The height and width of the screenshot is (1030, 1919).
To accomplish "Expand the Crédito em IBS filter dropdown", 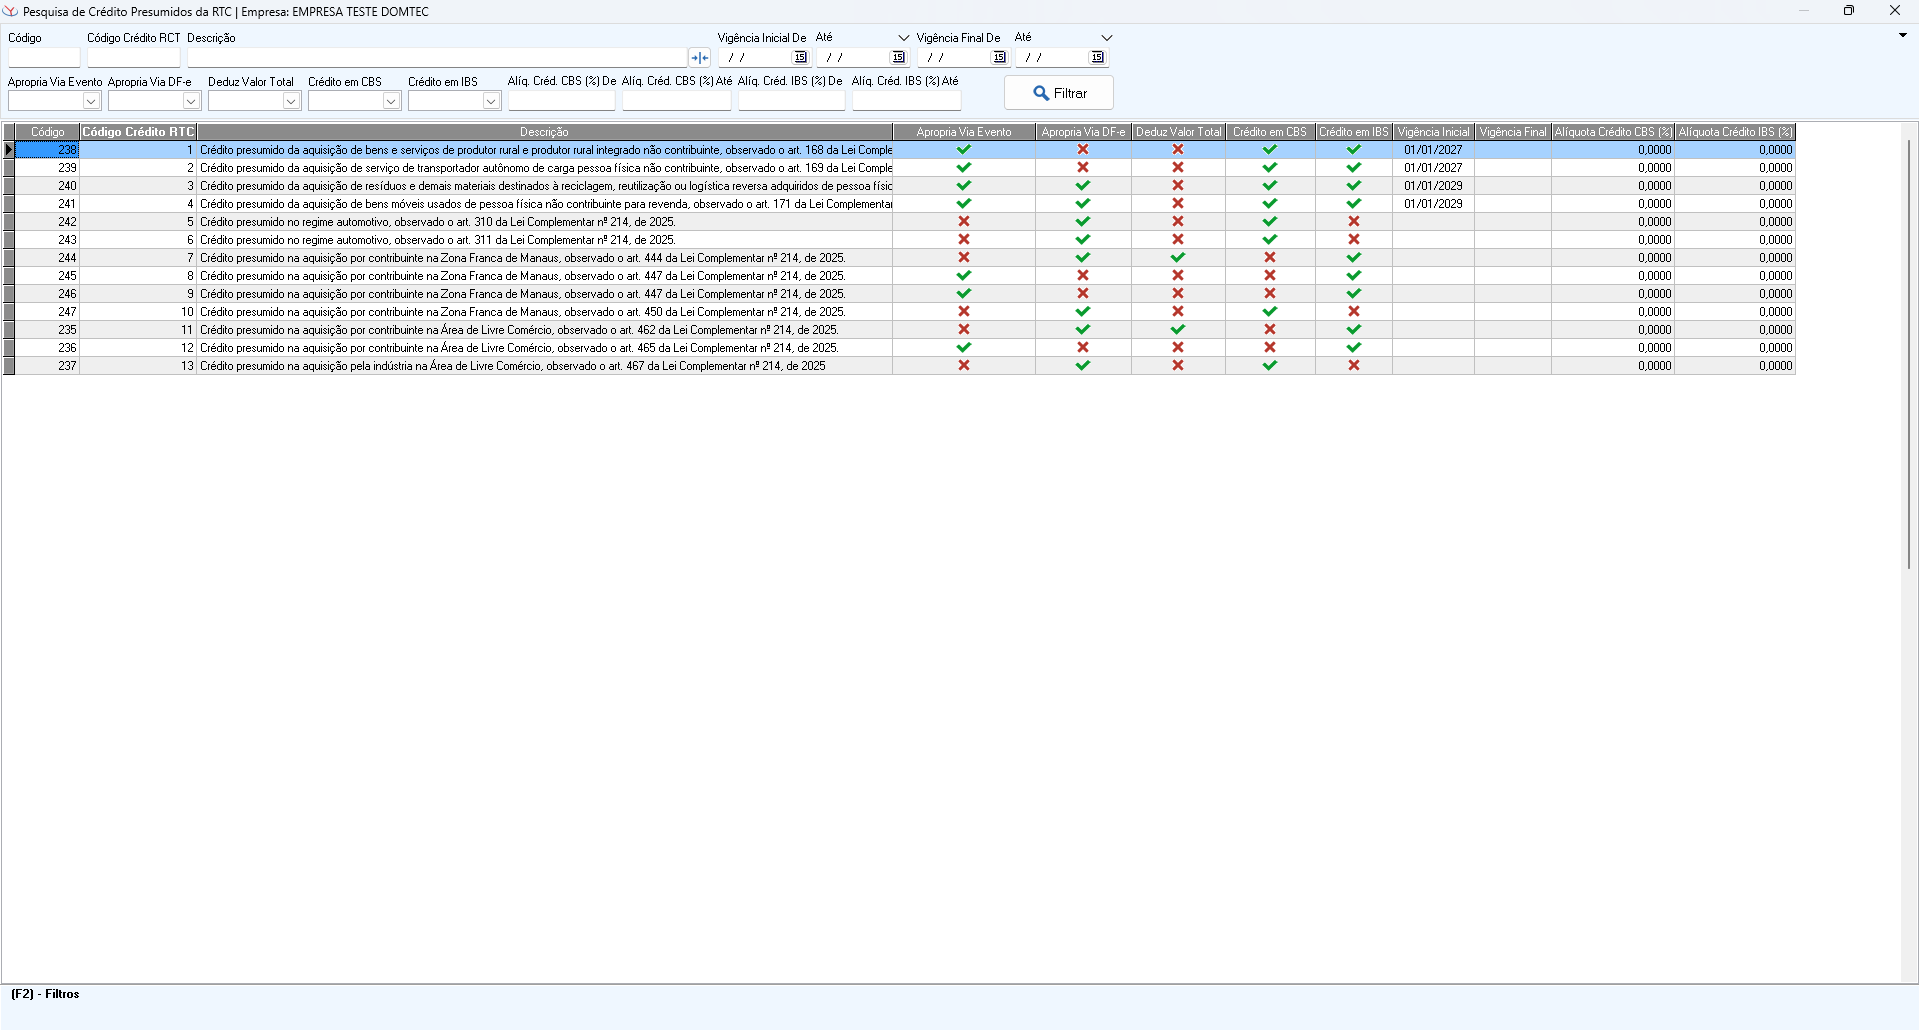I will tap(491, 101).
